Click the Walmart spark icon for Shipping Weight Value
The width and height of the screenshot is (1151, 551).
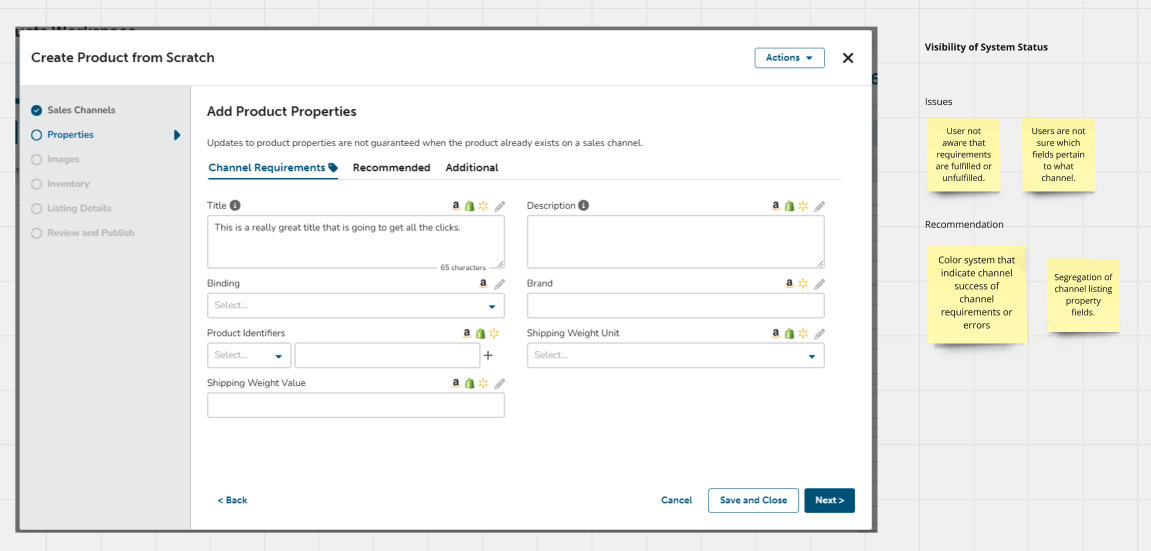pos(483,383)
